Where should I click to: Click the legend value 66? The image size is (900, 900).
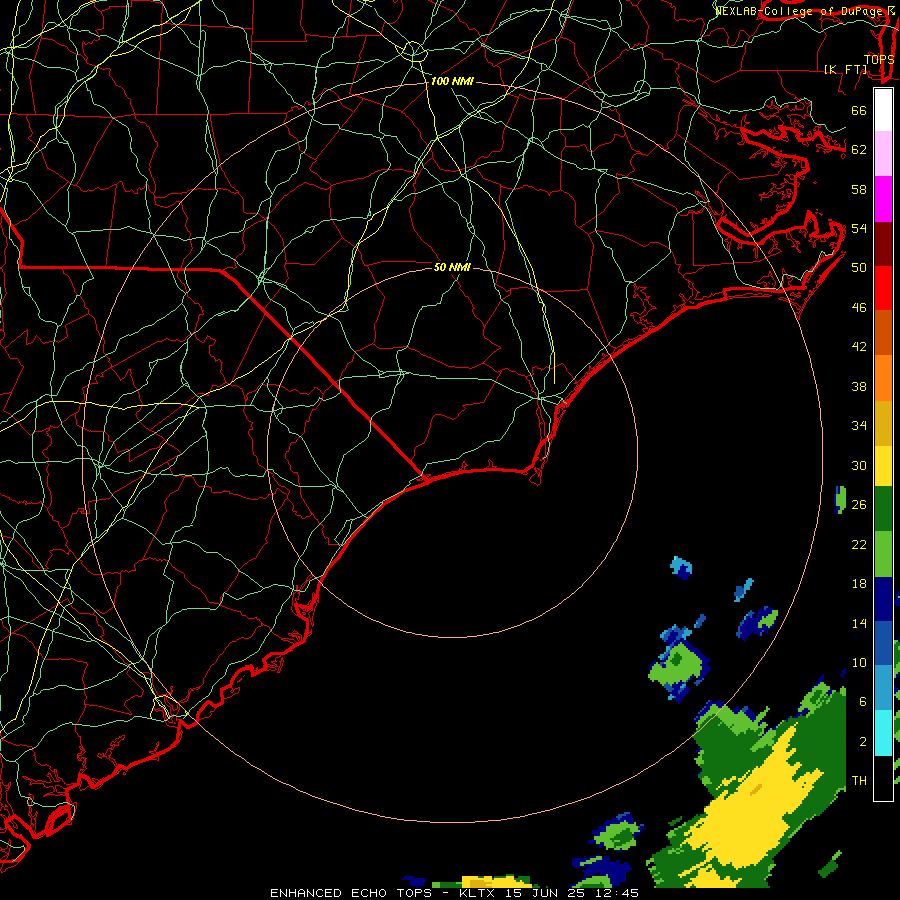click(x=859, y=110)
